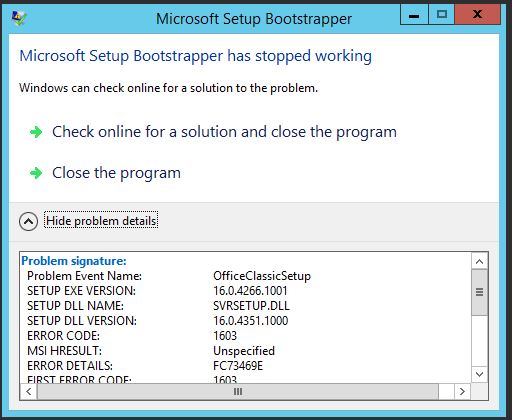Collapse details using the circled chevron icon
This screenshot has width=512, height=420.
tap(28, 221)
